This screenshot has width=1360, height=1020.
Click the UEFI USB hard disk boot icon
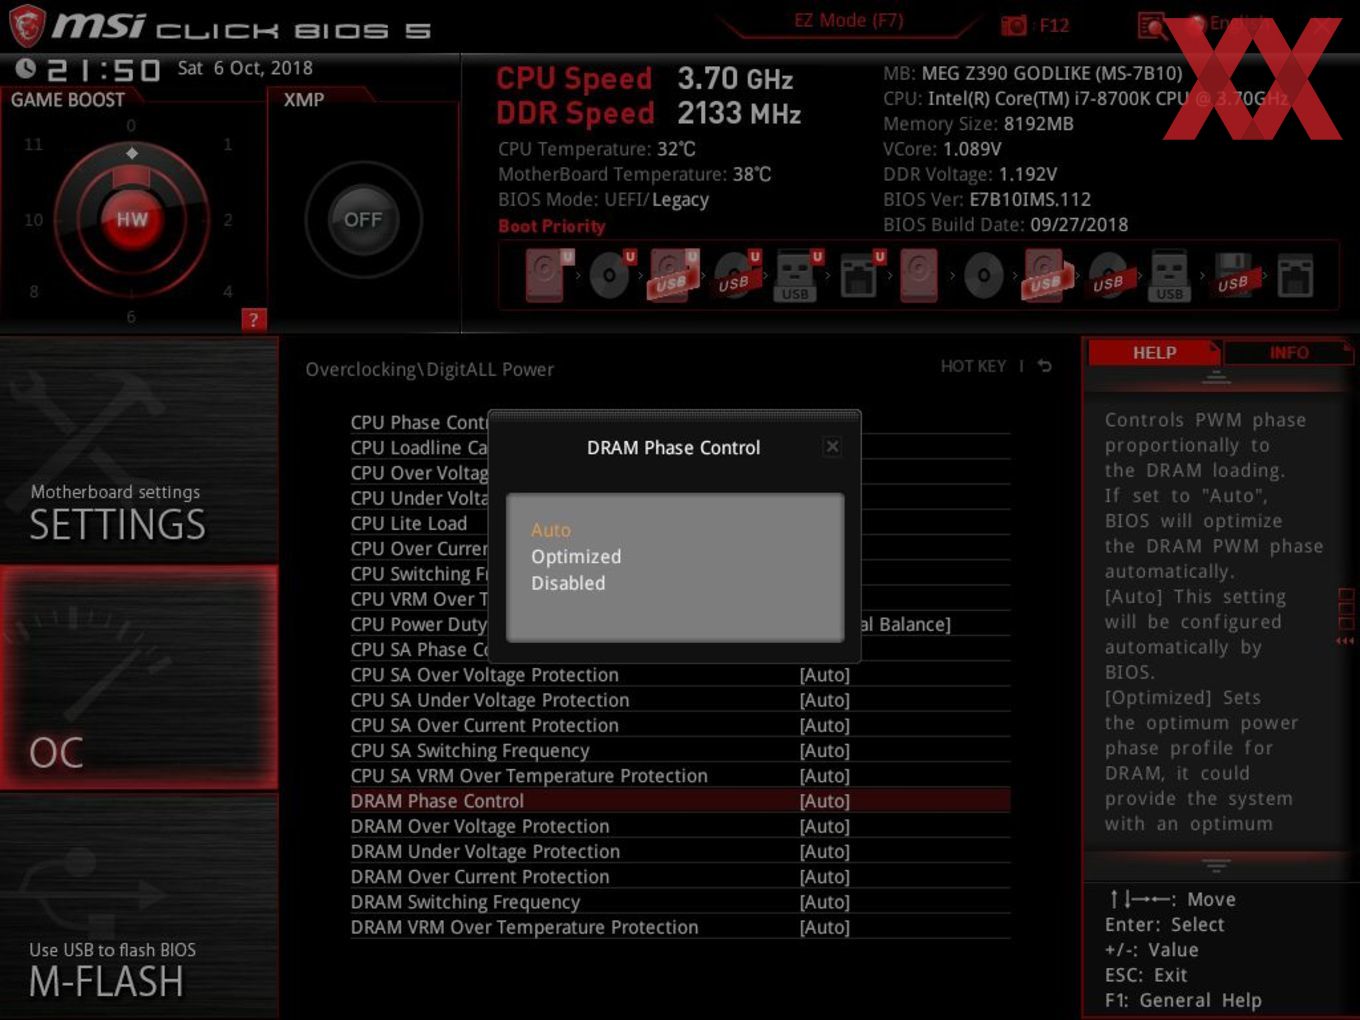[x=674, y=275]
